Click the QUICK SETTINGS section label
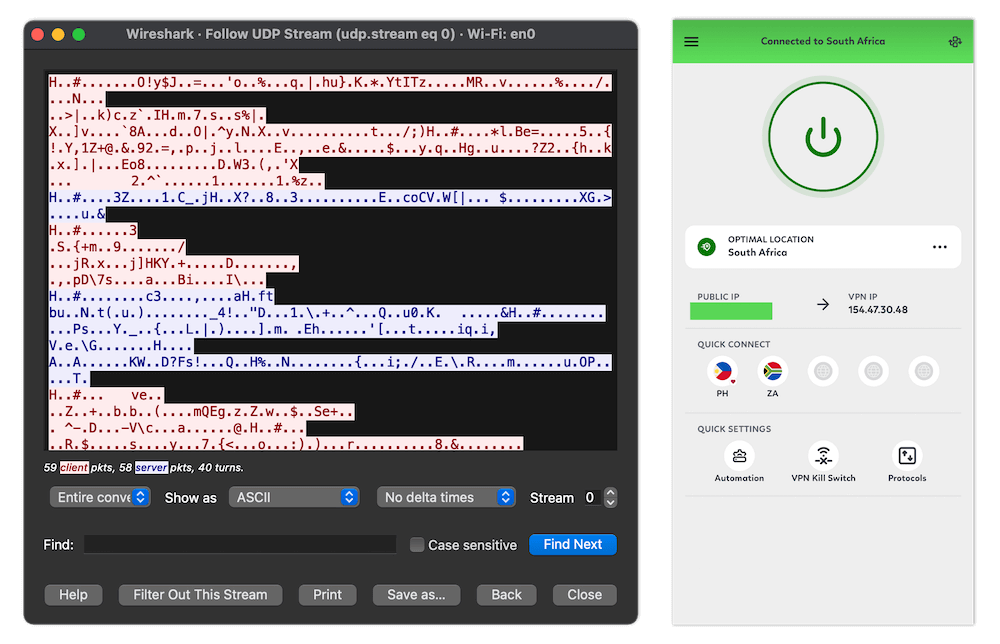Image resolution: width=1000 pixels, height=644 pixels. pyautogui.click(x=734, y=429)
